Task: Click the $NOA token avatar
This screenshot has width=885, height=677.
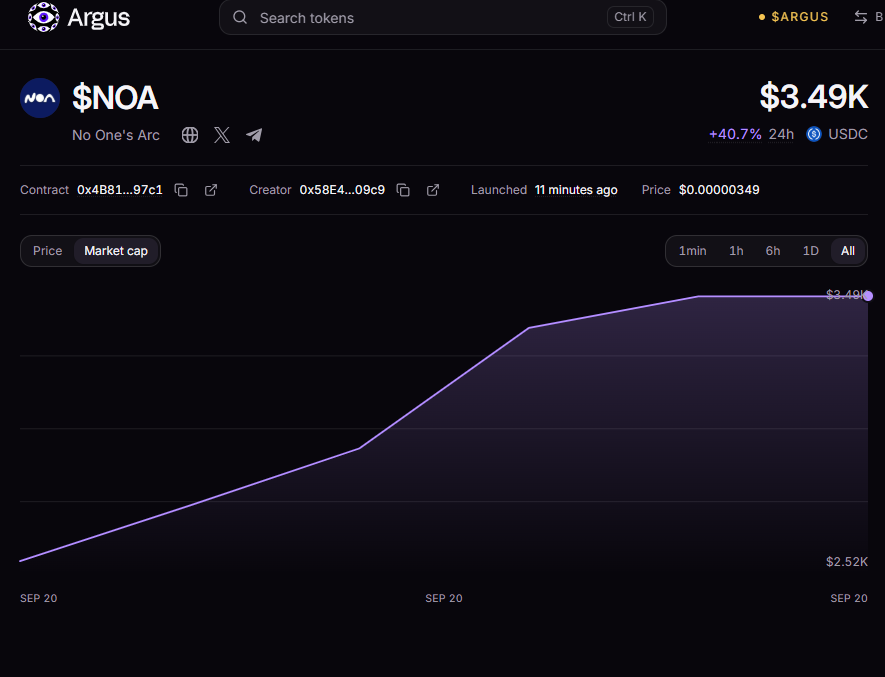Action: pyautogui.click(x=40, y=98)
